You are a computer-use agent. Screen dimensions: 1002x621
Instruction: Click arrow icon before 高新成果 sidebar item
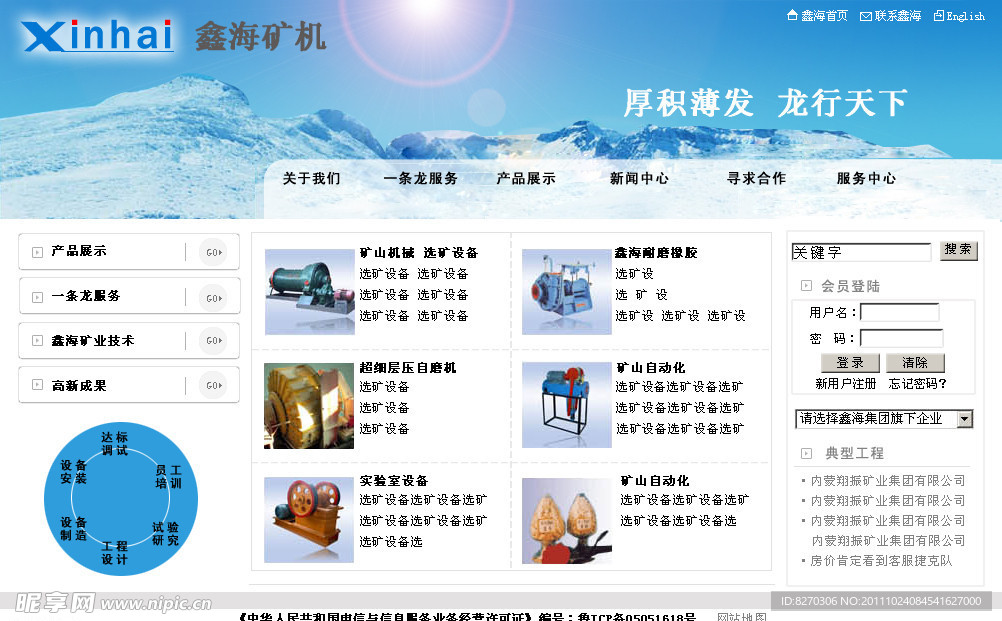point(38,385)
